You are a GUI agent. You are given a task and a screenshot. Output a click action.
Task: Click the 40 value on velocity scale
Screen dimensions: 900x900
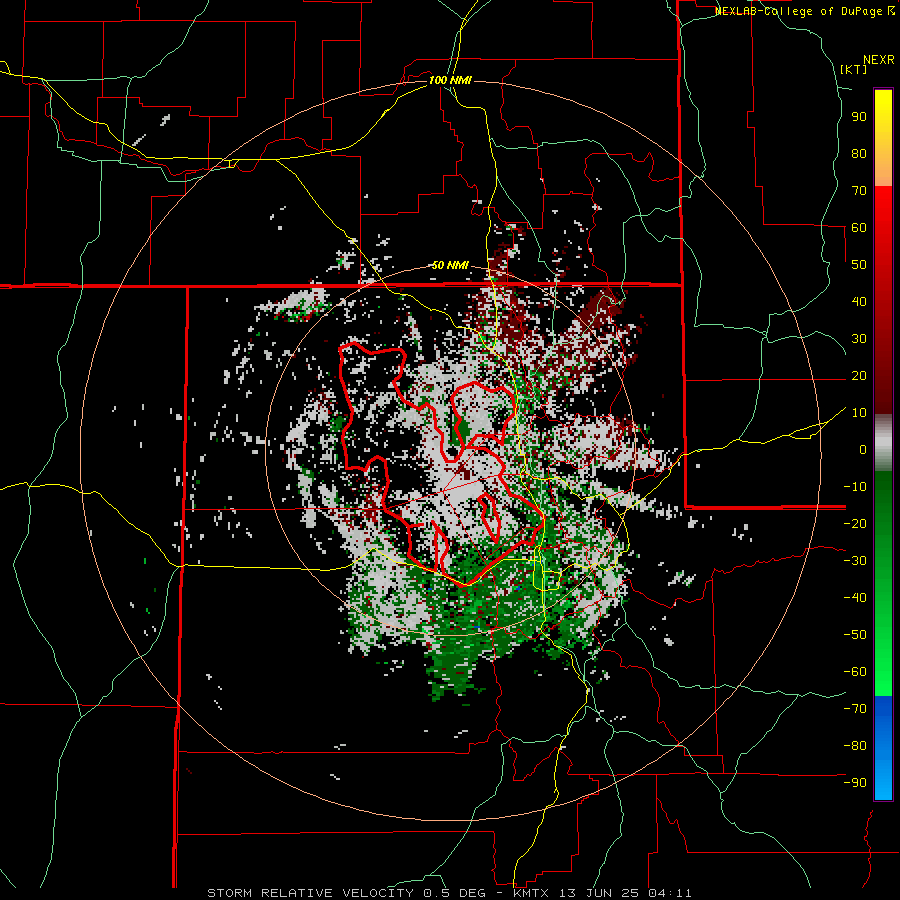pyautogui.click(x=859, y=301)
